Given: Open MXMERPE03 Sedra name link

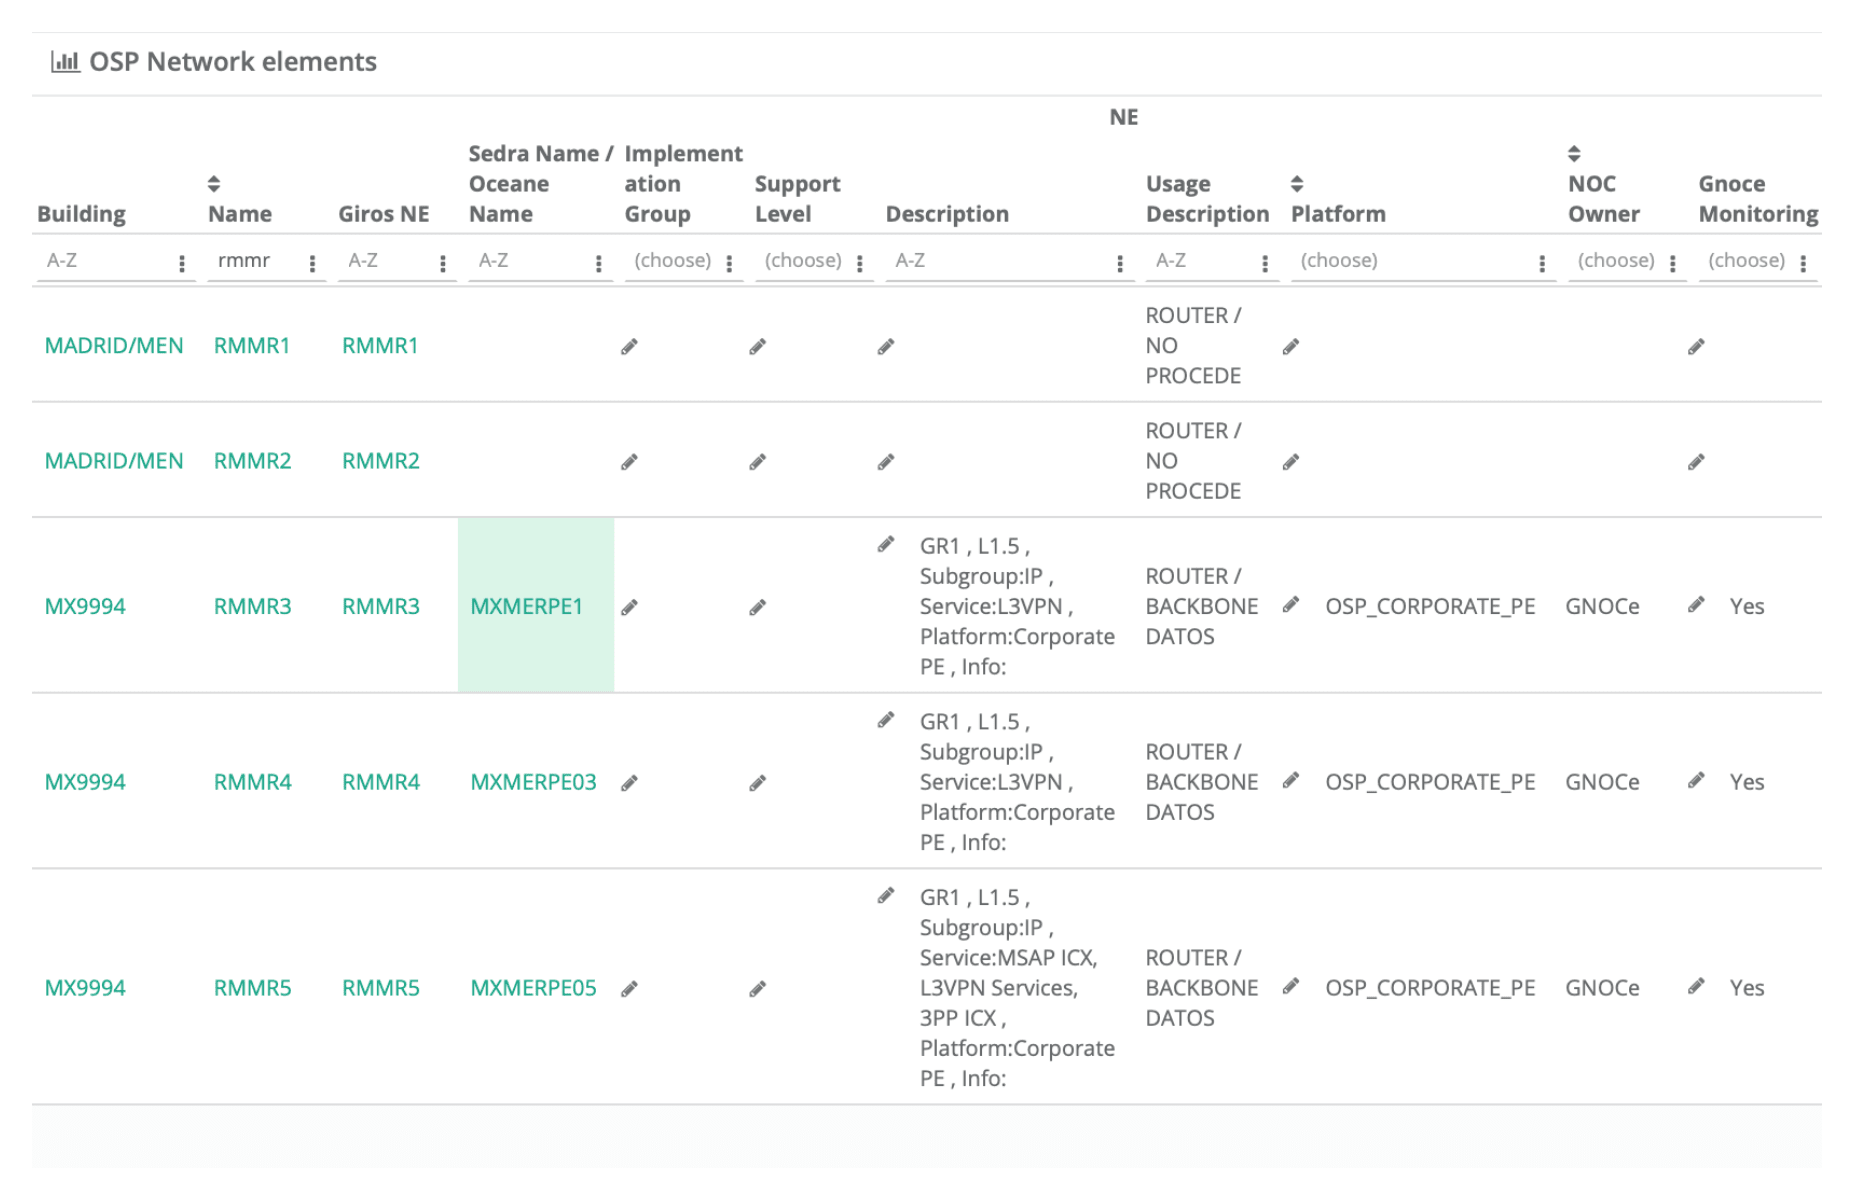Looking at the screenshot, I should pyautogui.click(x=533, y=782).
